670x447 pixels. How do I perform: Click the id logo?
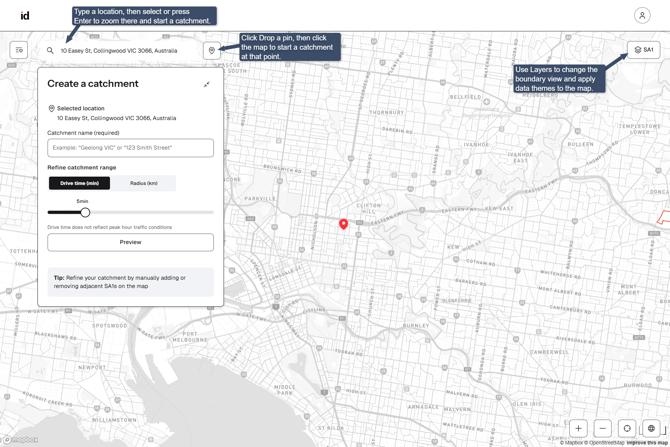(x=25, y=15)
